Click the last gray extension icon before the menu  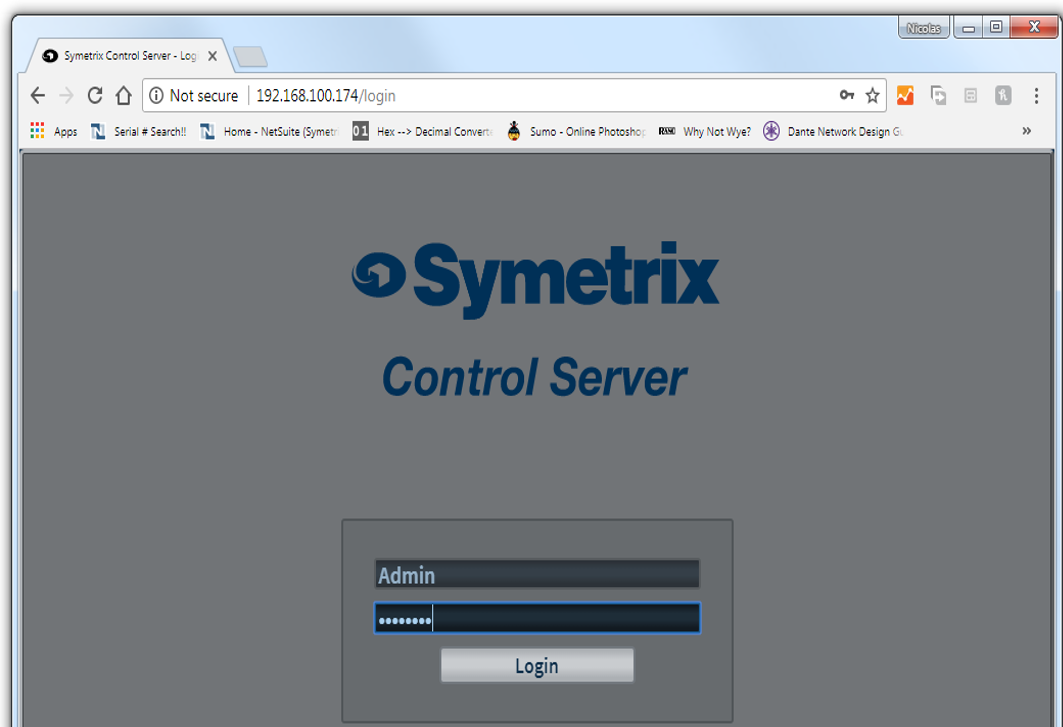(x=1003, y=96)
